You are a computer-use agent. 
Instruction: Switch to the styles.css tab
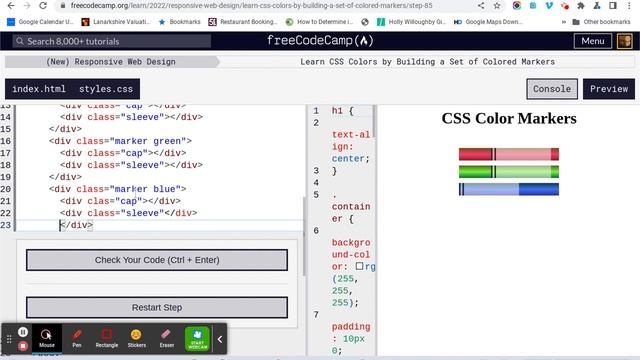106,89
